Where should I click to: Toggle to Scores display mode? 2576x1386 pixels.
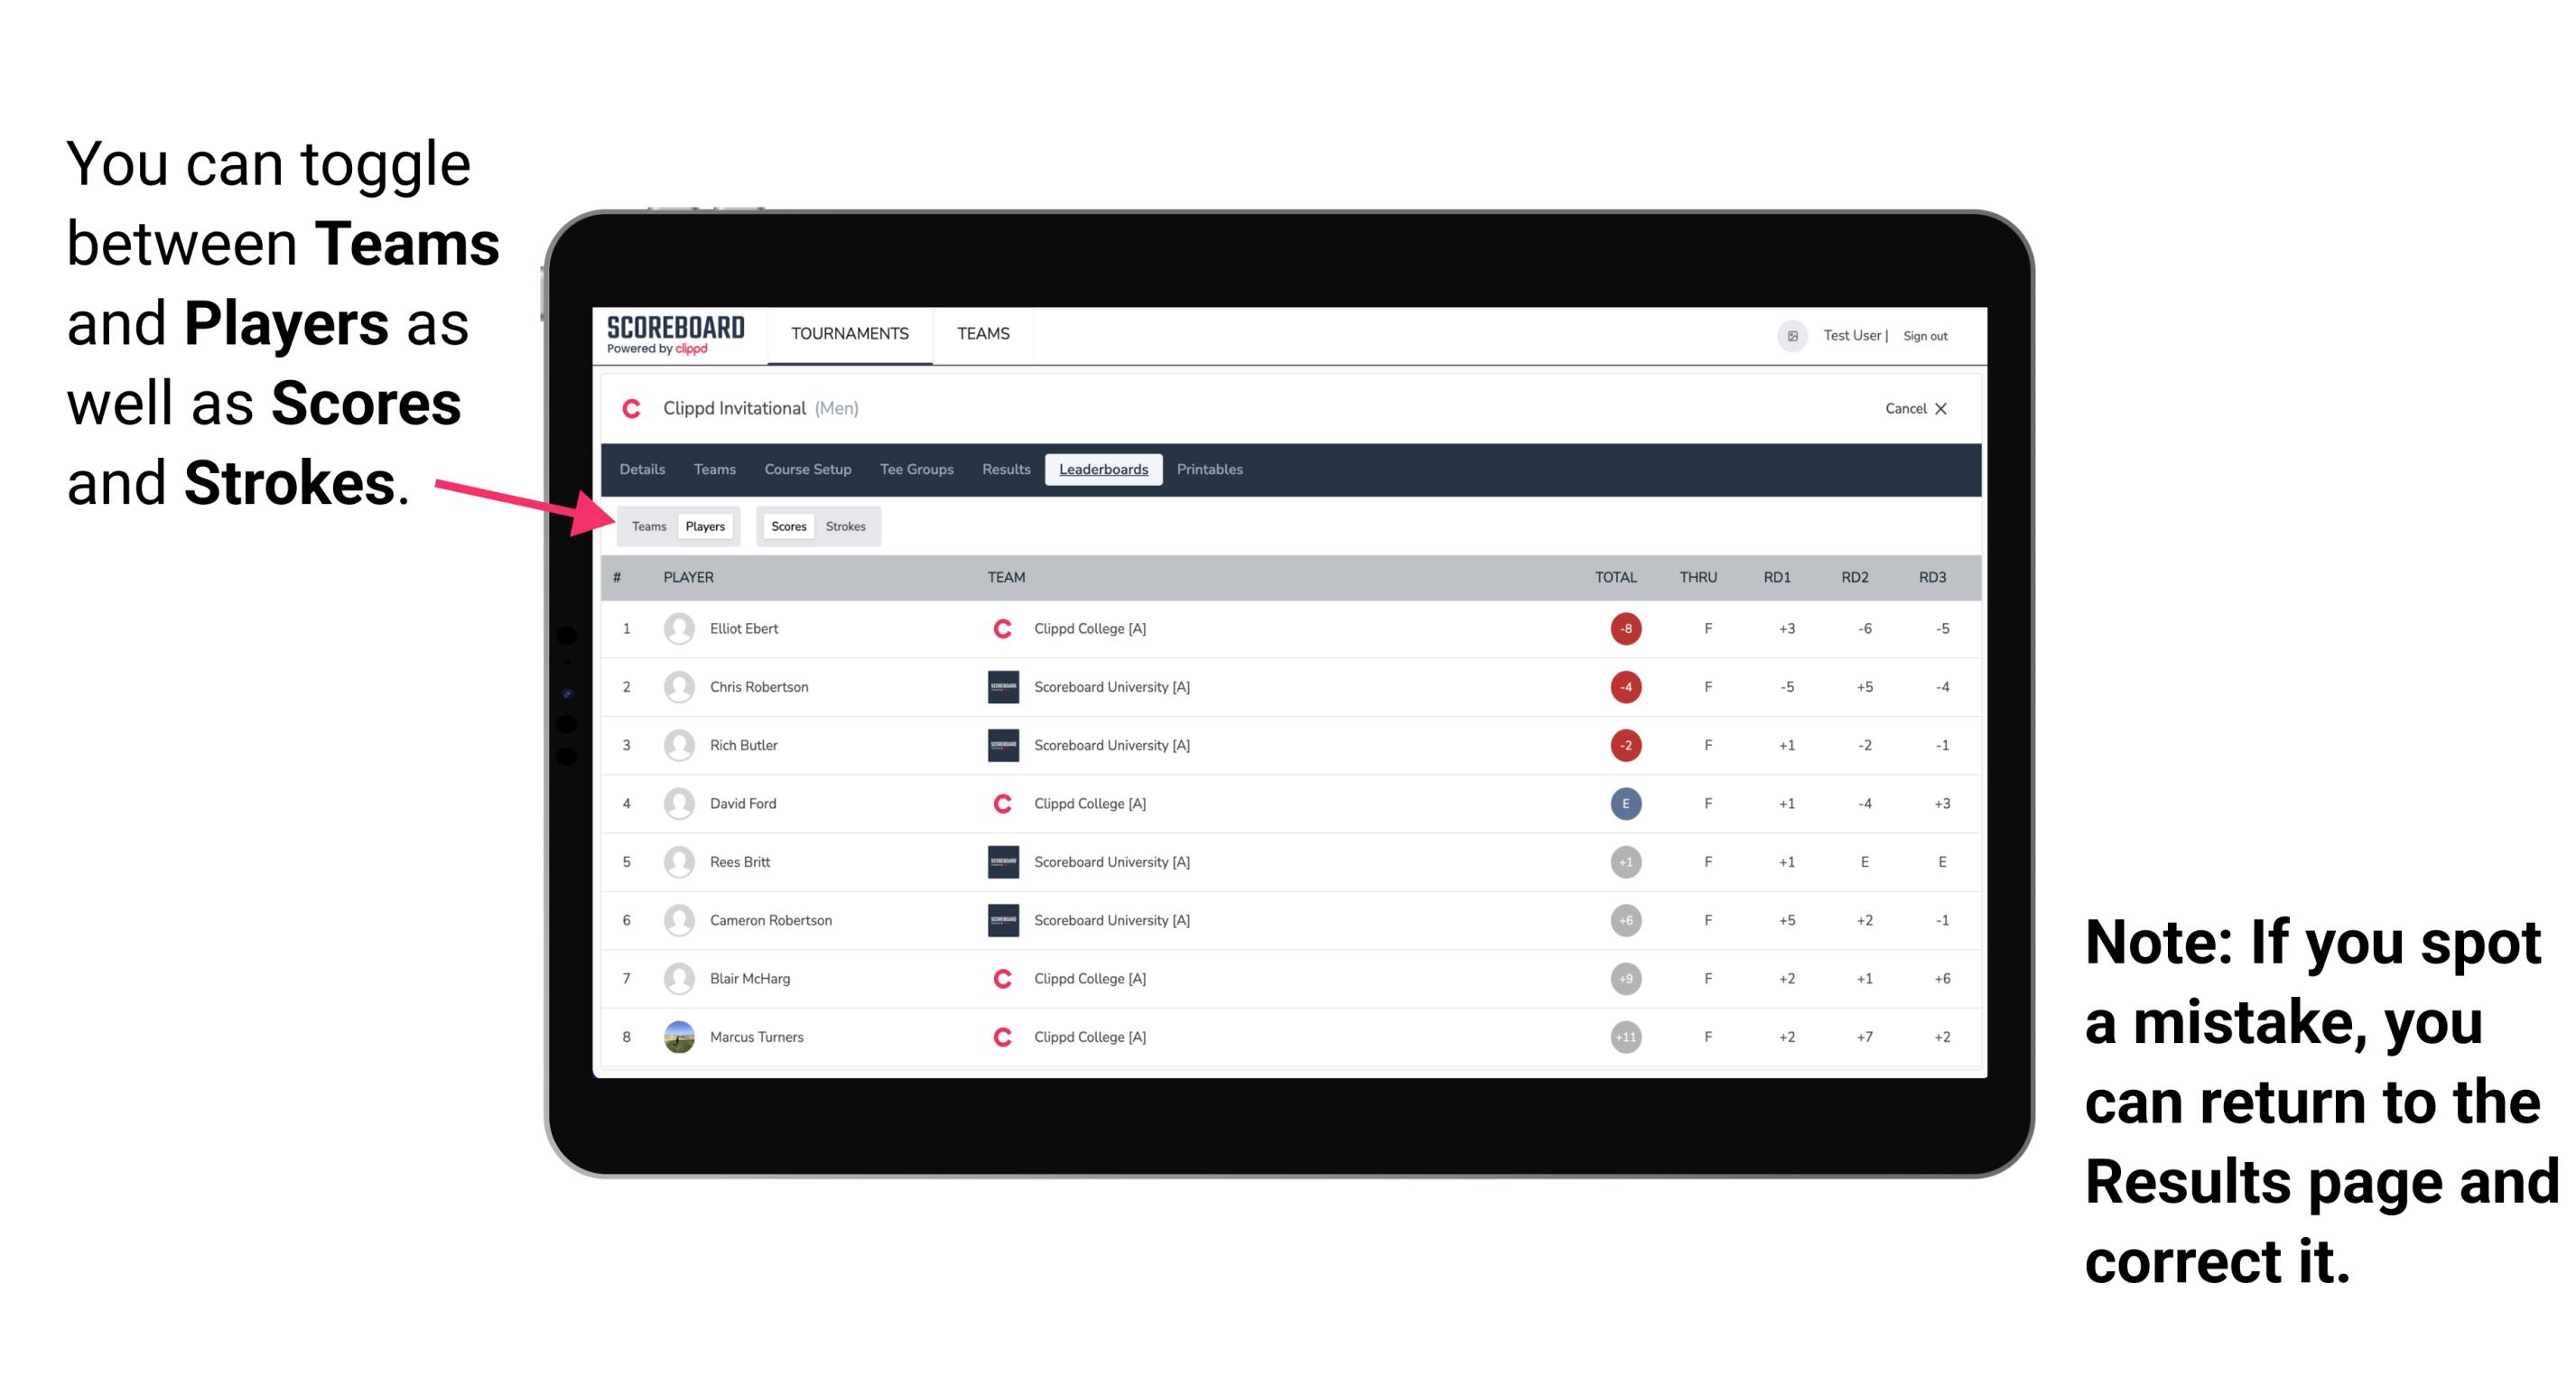pos(786,526)
